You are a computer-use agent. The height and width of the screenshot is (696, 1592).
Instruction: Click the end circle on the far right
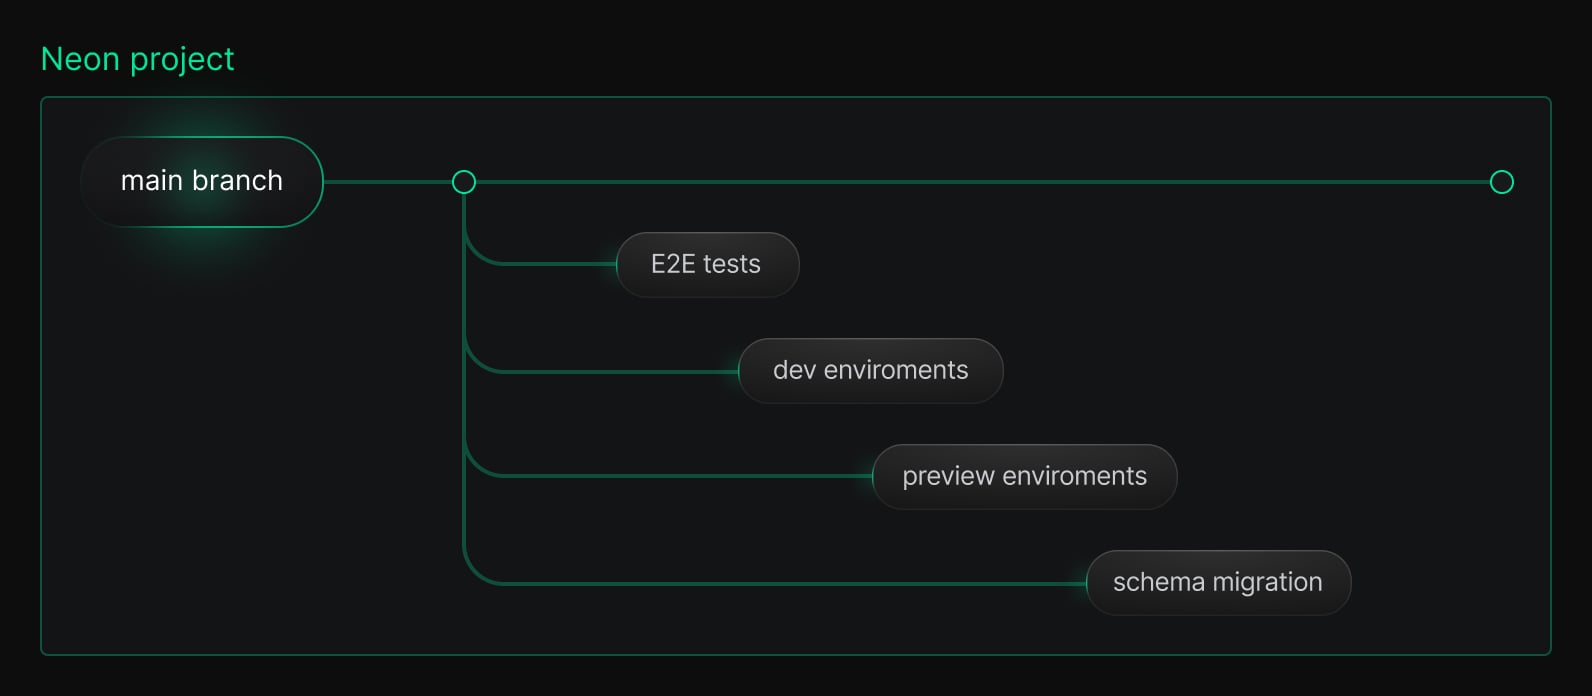pos(1501,182)
